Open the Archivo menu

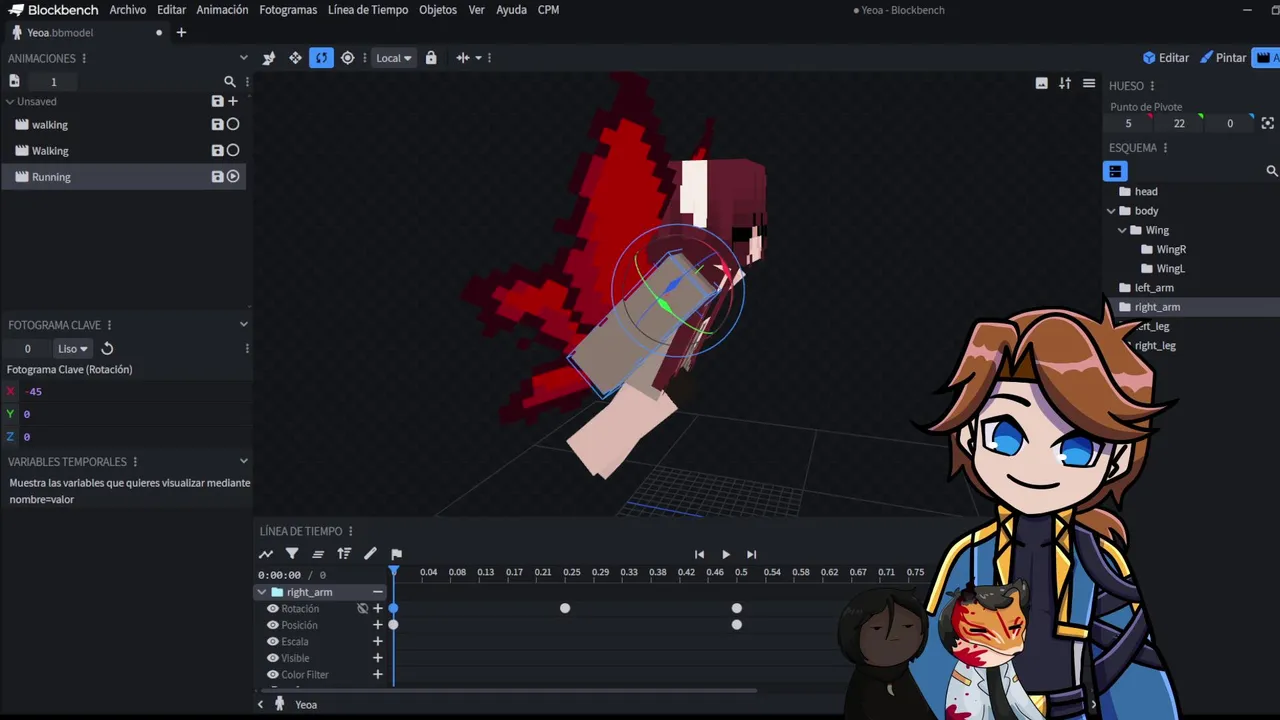(127, 10)
